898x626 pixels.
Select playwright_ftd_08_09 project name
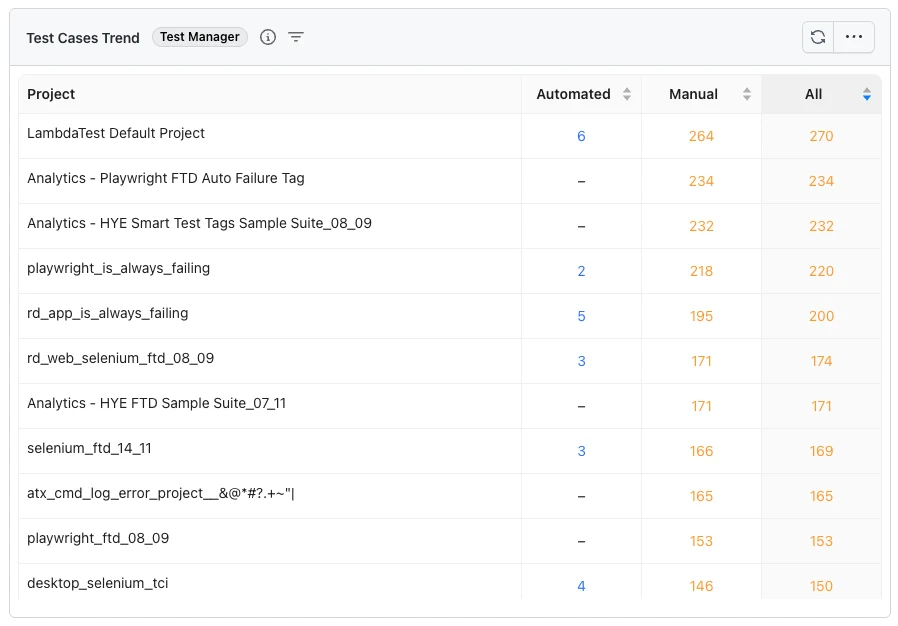point(98,538)
